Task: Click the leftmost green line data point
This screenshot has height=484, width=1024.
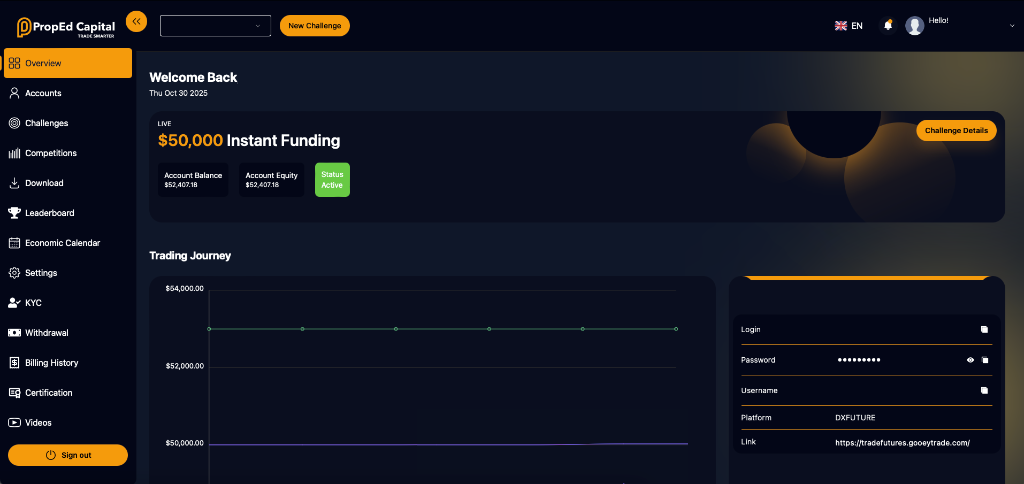Action: point(209,329)
